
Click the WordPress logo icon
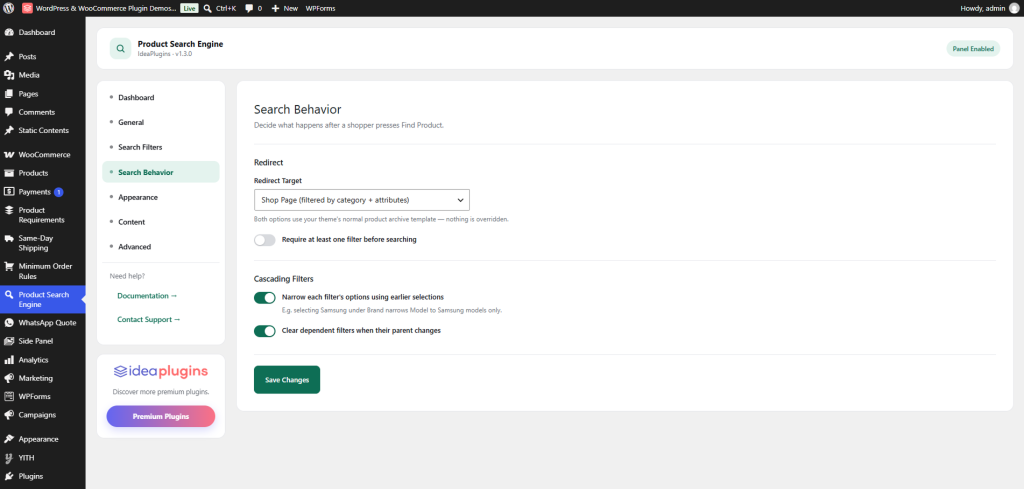click(x=9, y=8)
